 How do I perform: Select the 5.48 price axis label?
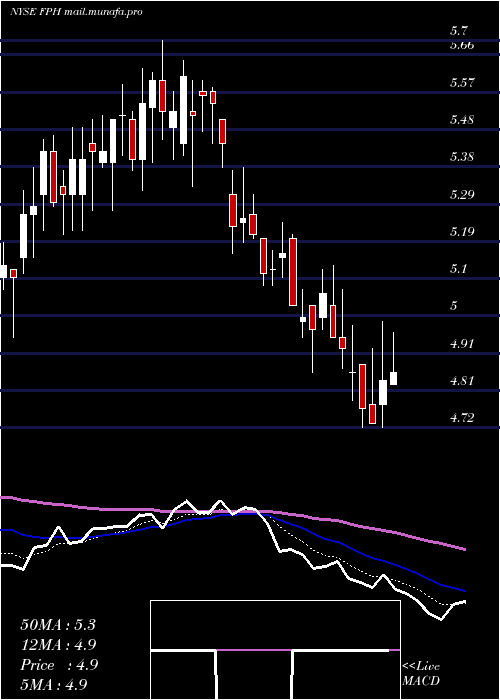tap(462, 120)
